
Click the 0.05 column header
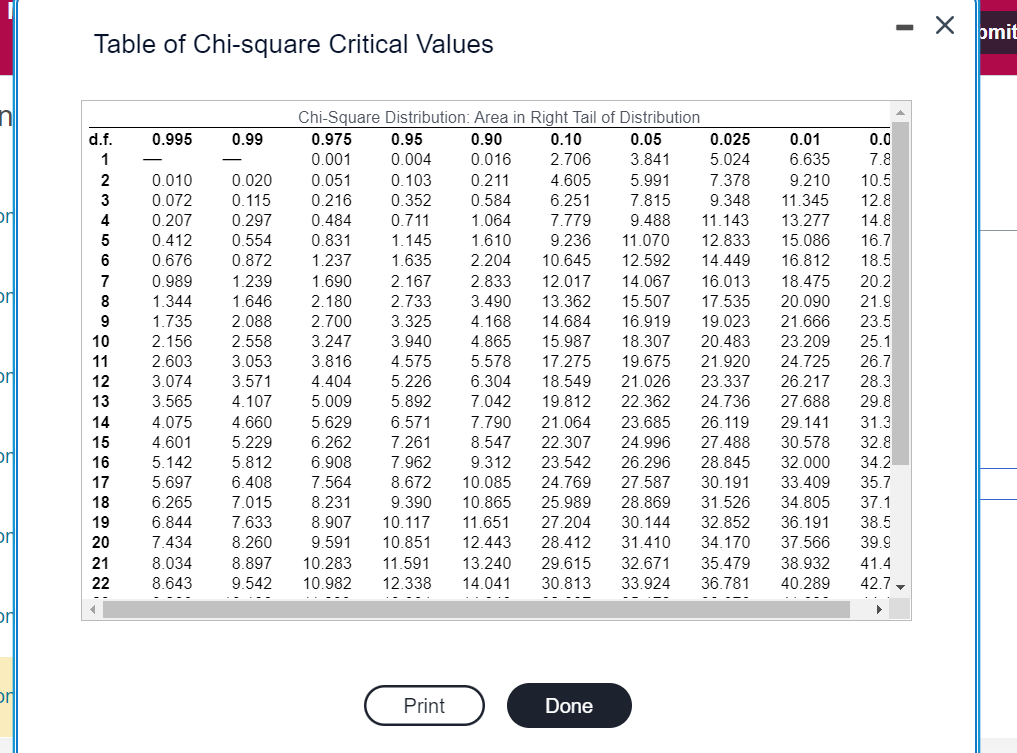(644, 139)
